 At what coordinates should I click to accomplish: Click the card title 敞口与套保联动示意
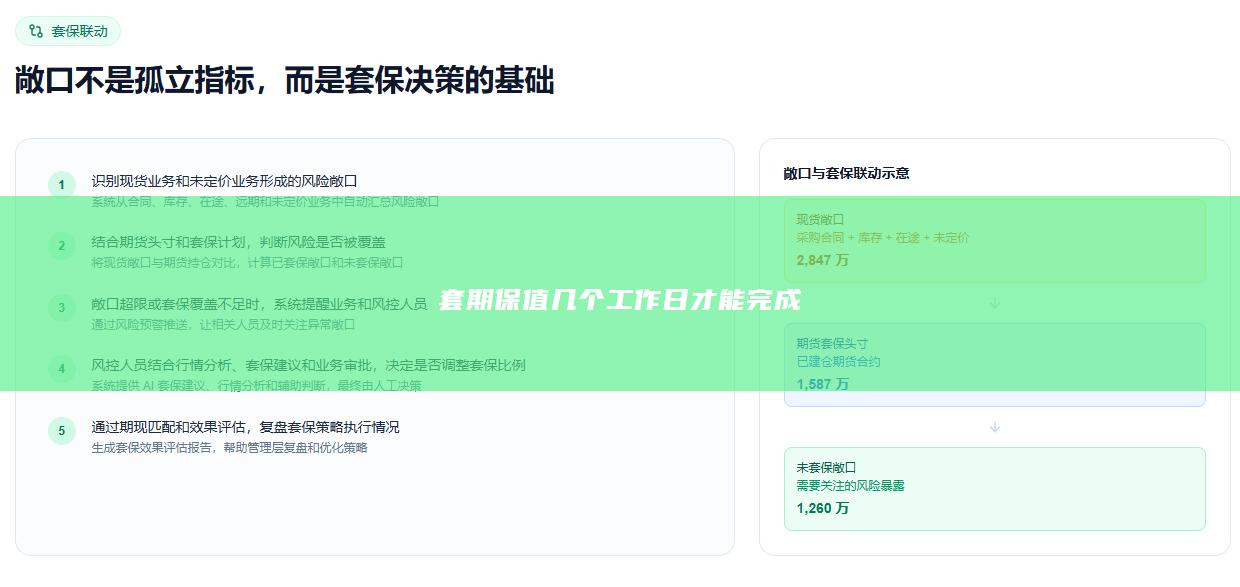point(847,173)
